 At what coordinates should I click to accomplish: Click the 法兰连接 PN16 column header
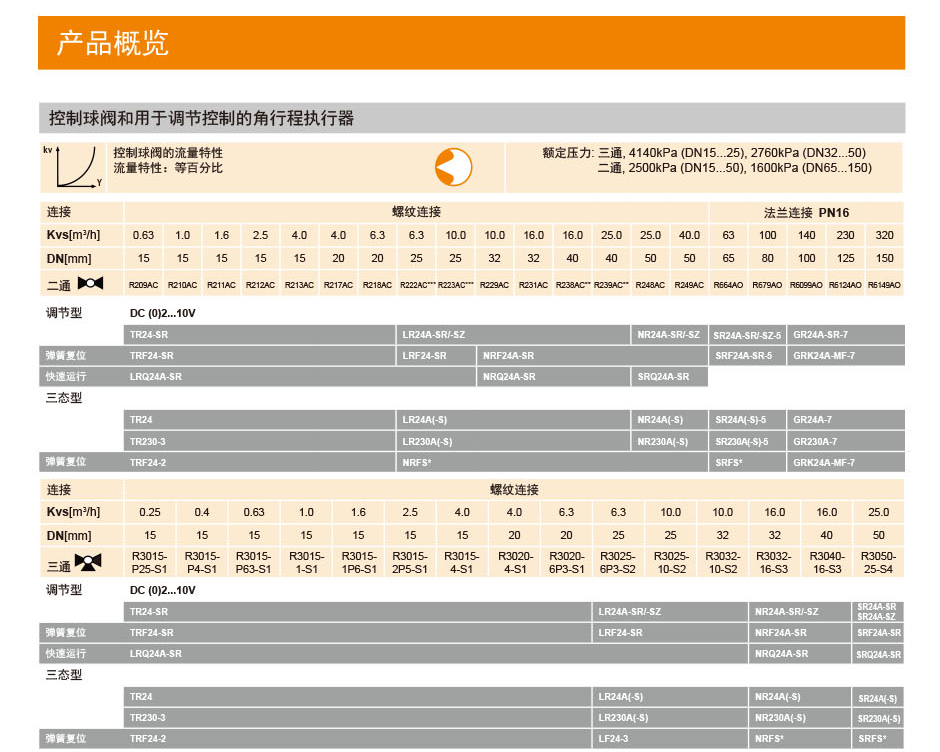tap(806, 213)
